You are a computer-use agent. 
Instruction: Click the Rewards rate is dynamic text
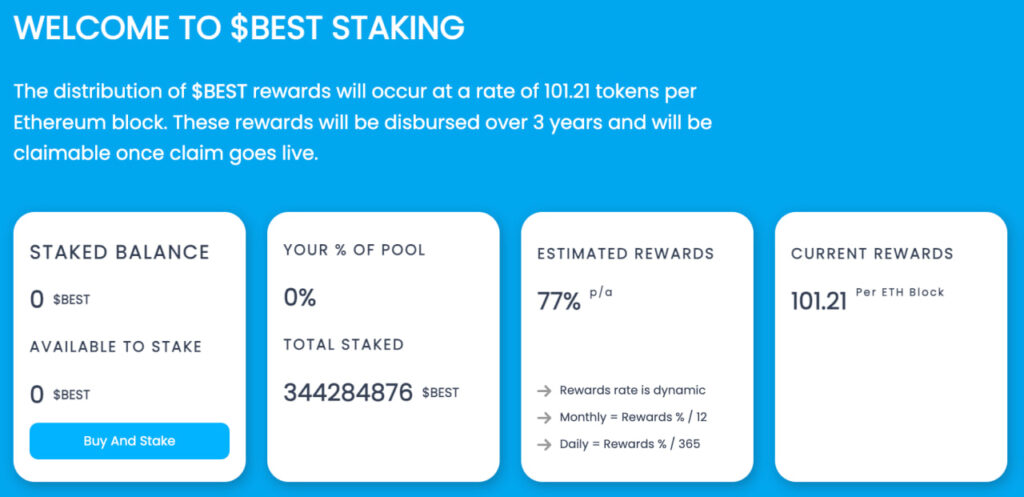632,390
